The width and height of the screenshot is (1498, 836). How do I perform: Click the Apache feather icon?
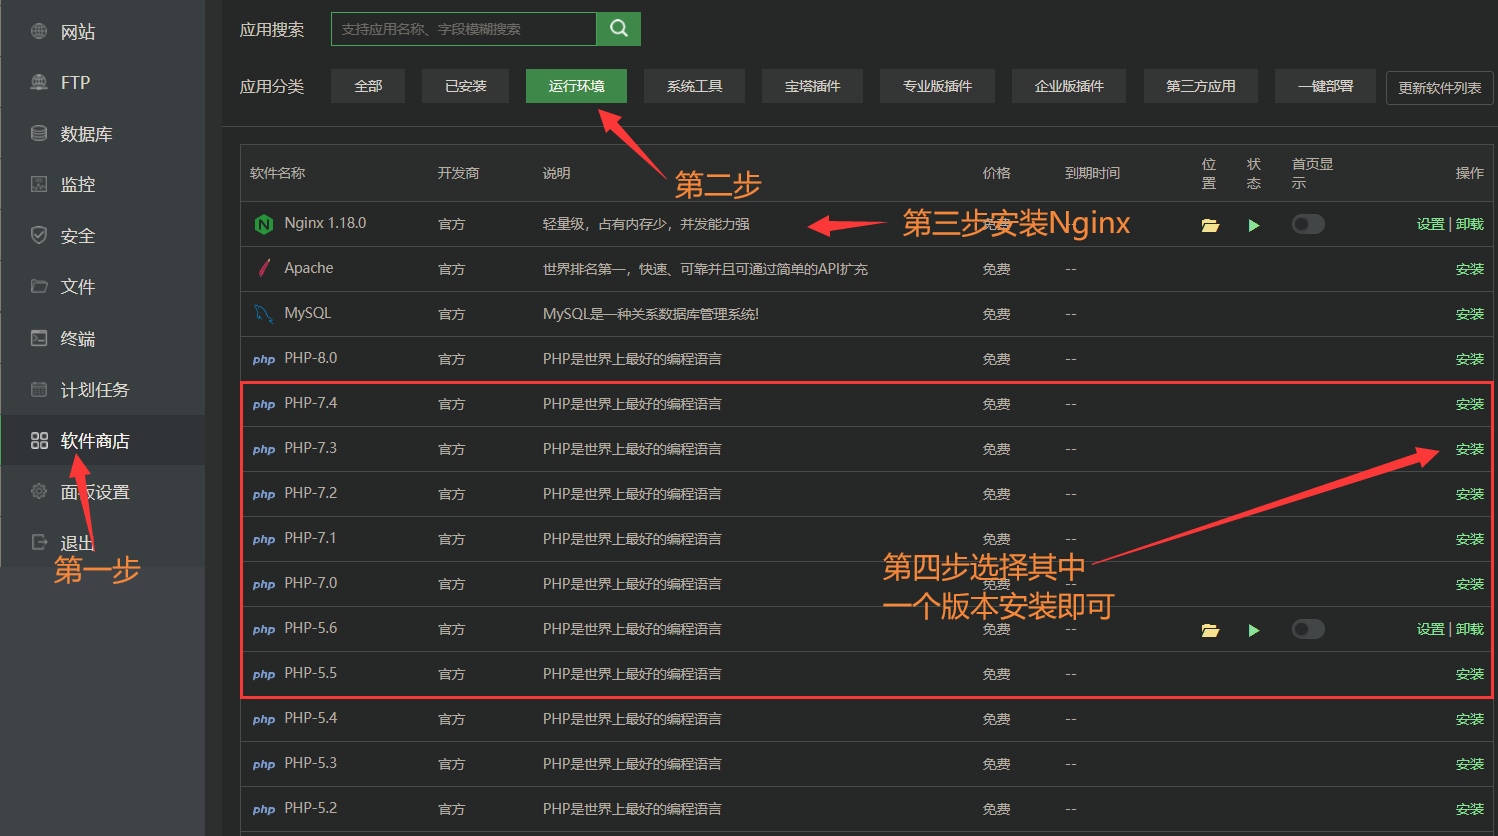click(264, 268)
